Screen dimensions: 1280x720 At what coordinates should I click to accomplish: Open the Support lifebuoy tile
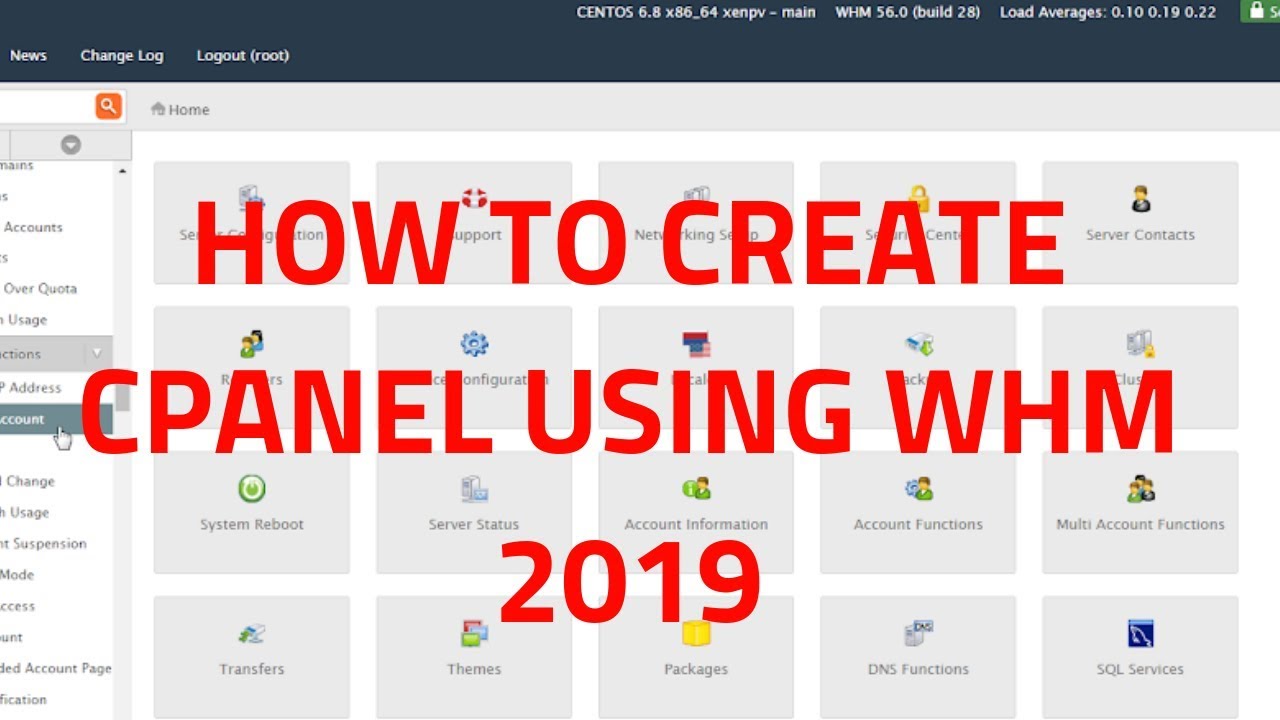474,222
